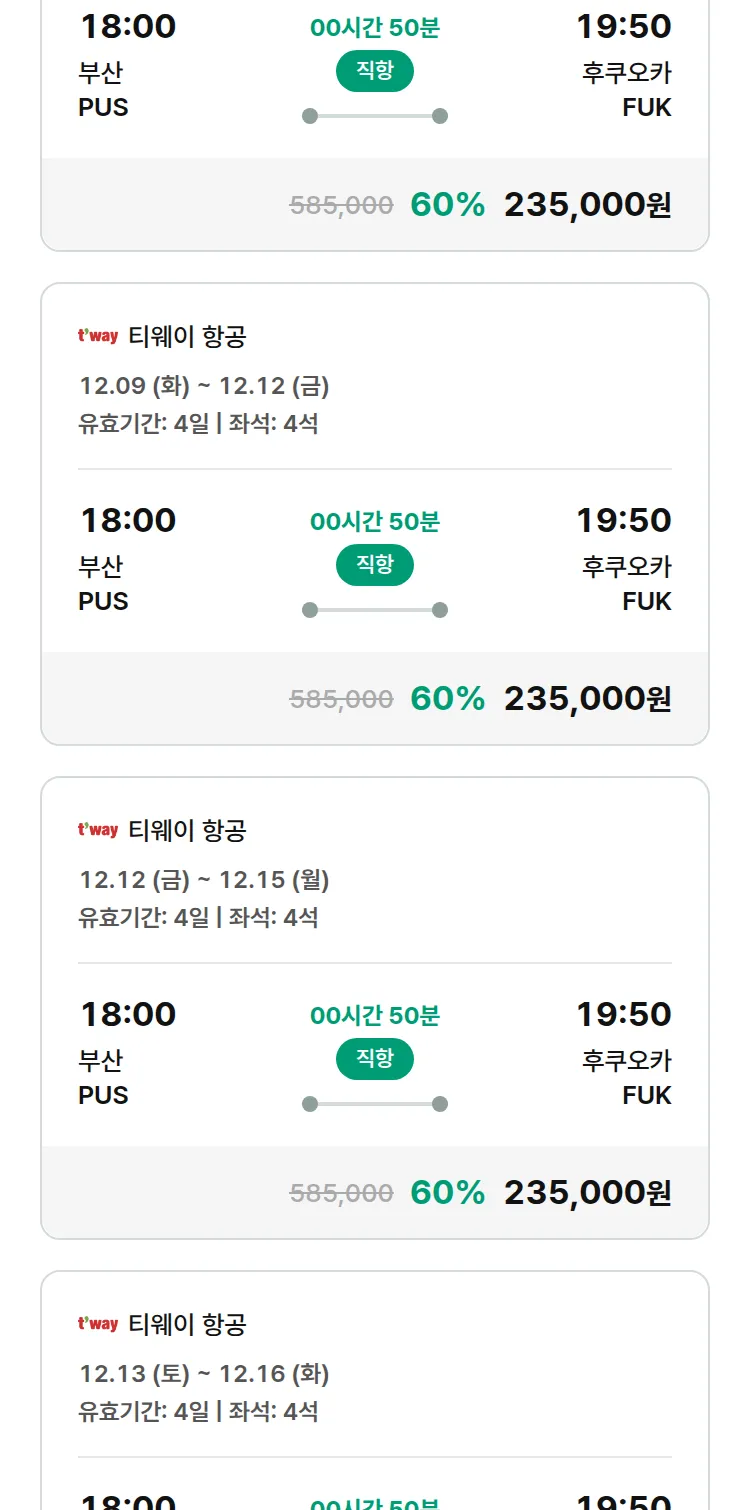Select 235,000원 price on 12.09 flight
The width and height of the screenshot is (750, 1510).
[x=587, y=698]
